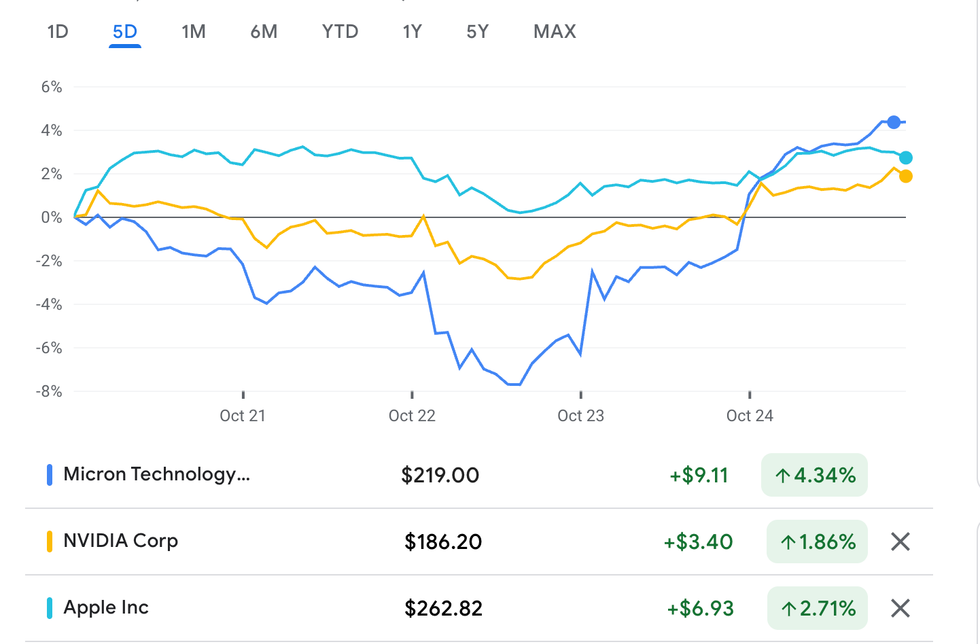The width and height of the screenshot is (980, 644).
Task: Click Apple's cyan chart endpoint dot
Action: pos(905,157)
